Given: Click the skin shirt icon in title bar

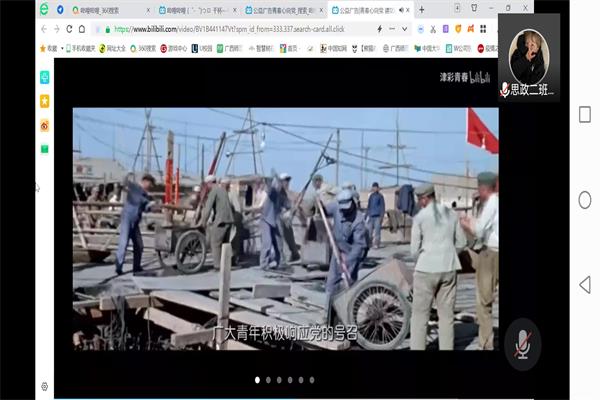Looking at the screenshot, I should tap(474, 8).
